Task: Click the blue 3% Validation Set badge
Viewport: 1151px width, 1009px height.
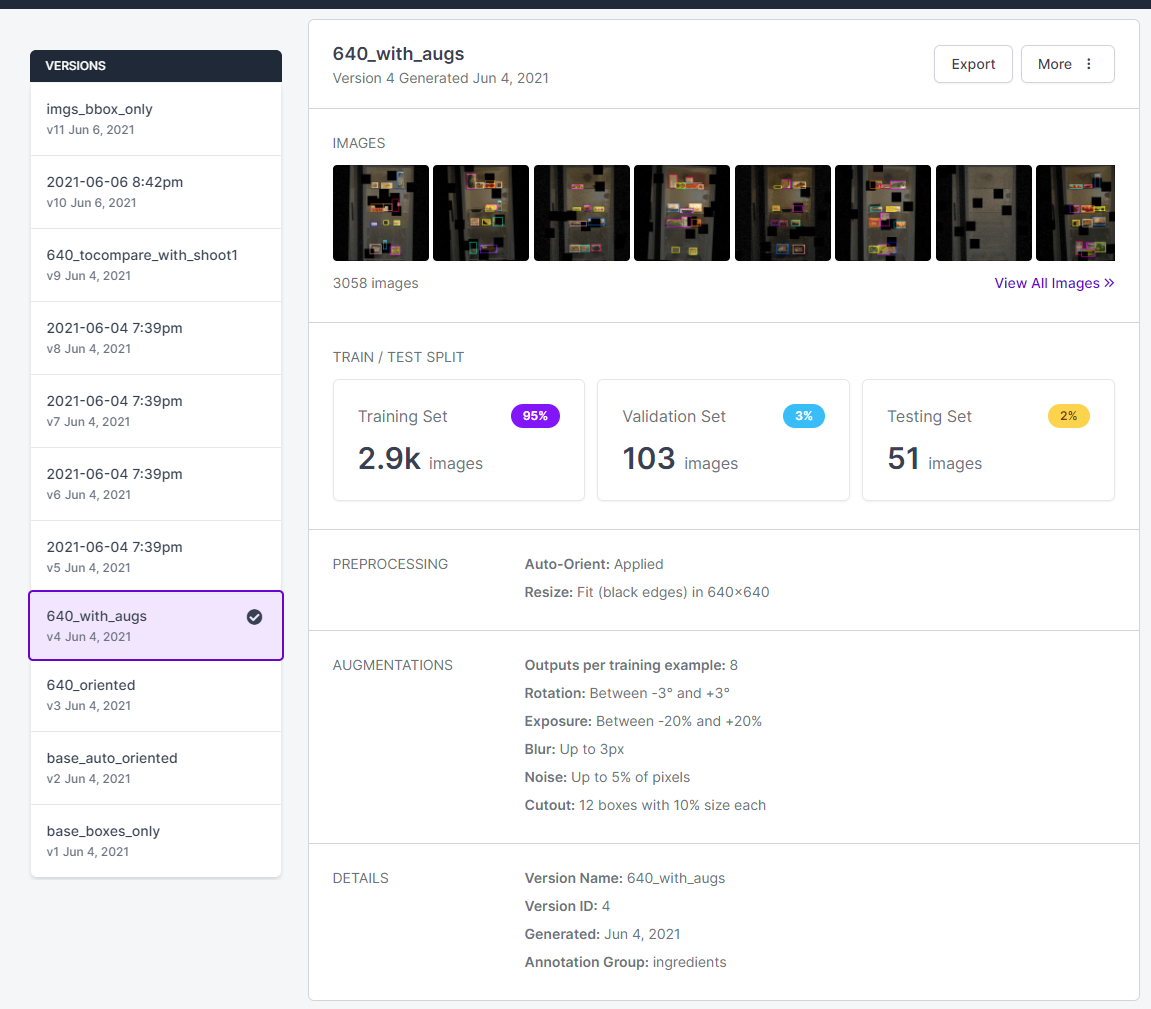Action: (x=804, y=416)
